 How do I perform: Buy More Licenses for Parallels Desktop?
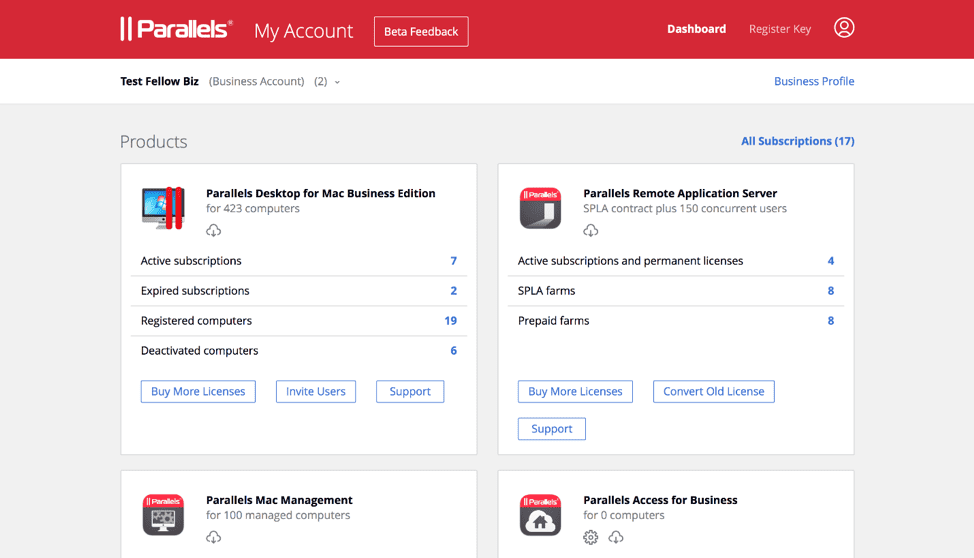click(198, 391)
